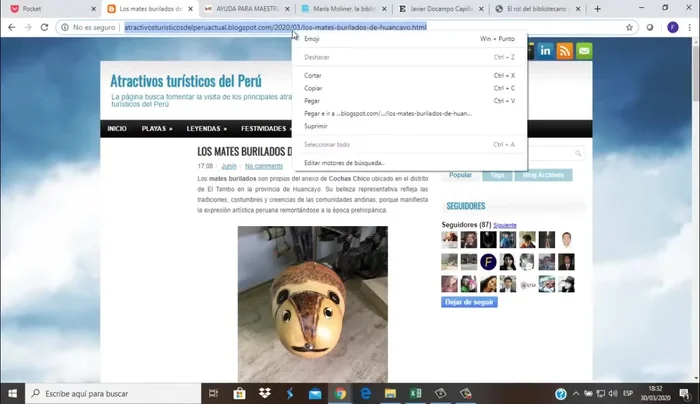Open the RSS feed icon
The height and width of the screenshot is (404, 700).
pyautogui.click(x=564, y=50)
